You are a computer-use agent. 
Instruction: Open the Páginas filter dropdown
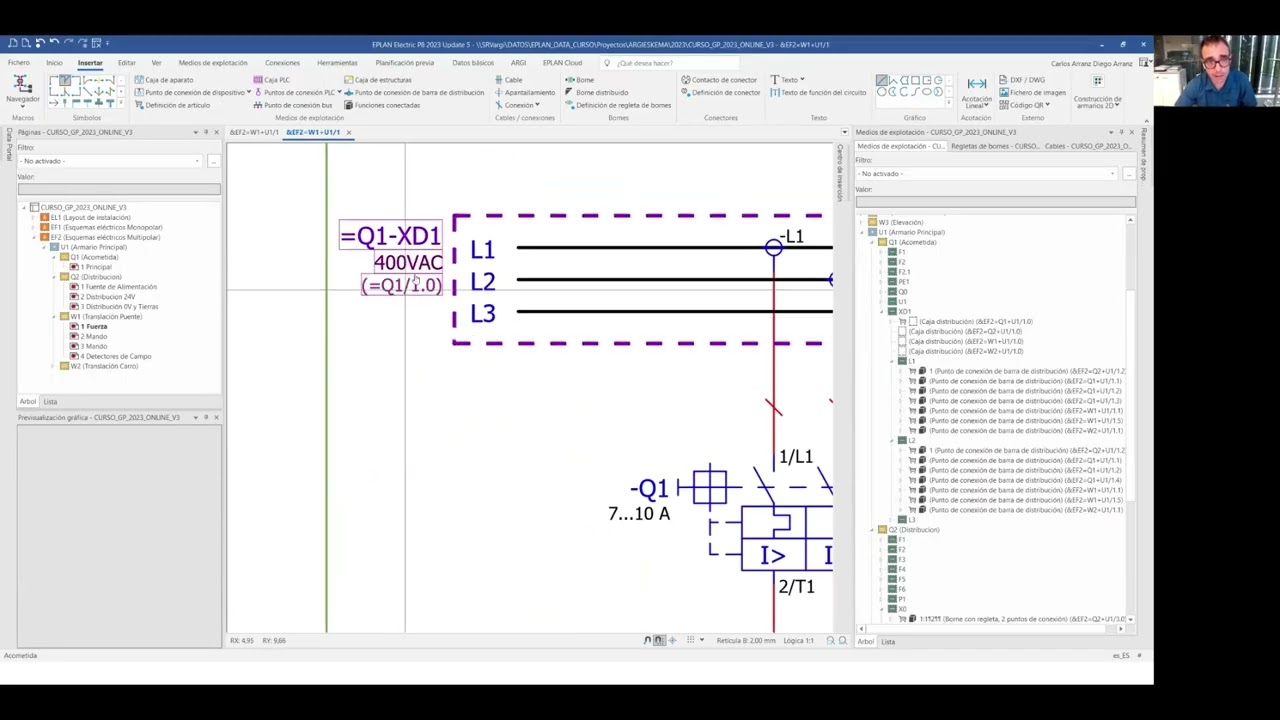pos(197,161)
